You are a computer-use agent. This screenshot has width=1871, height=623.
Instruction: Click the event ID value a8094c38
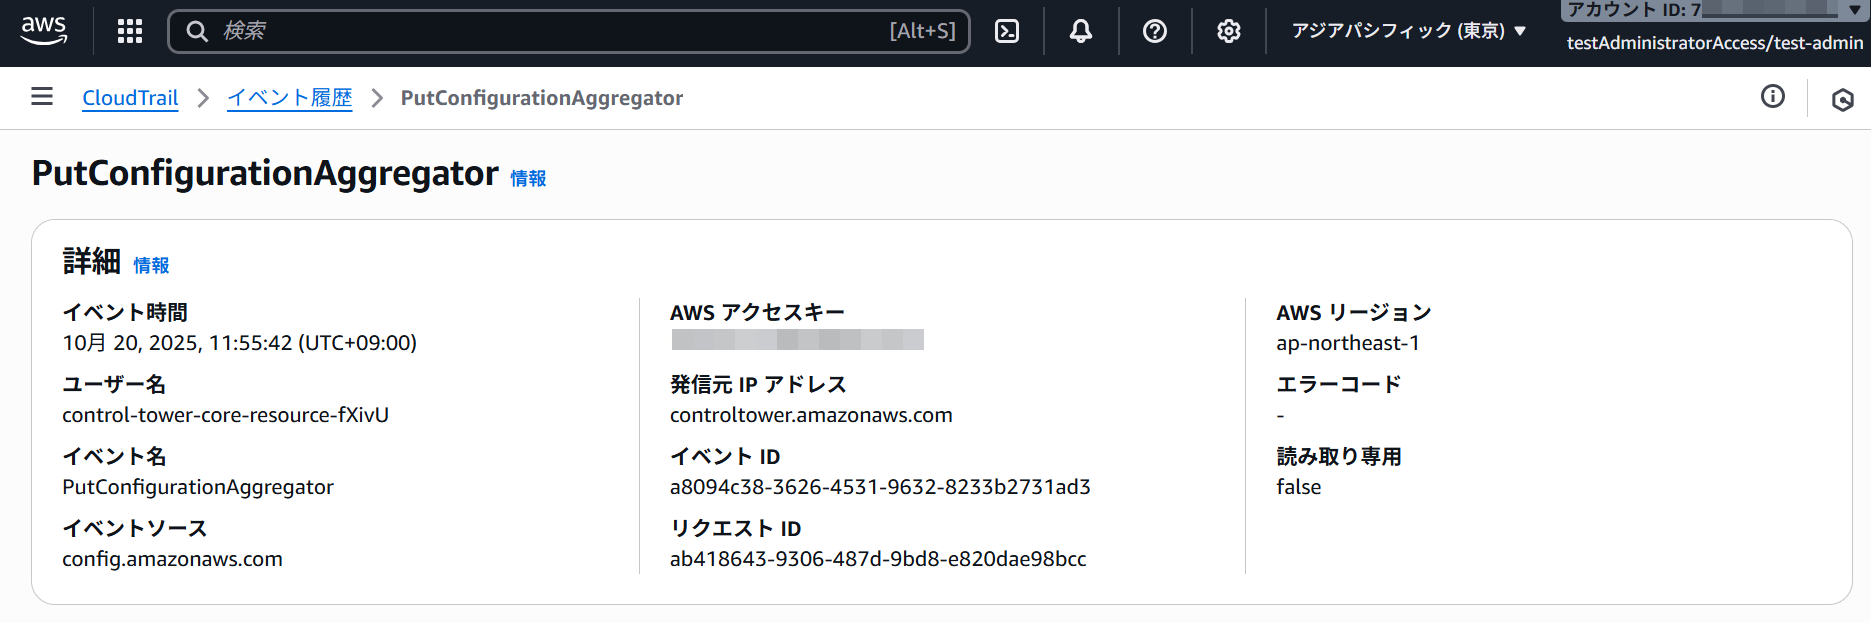[880, 487]
